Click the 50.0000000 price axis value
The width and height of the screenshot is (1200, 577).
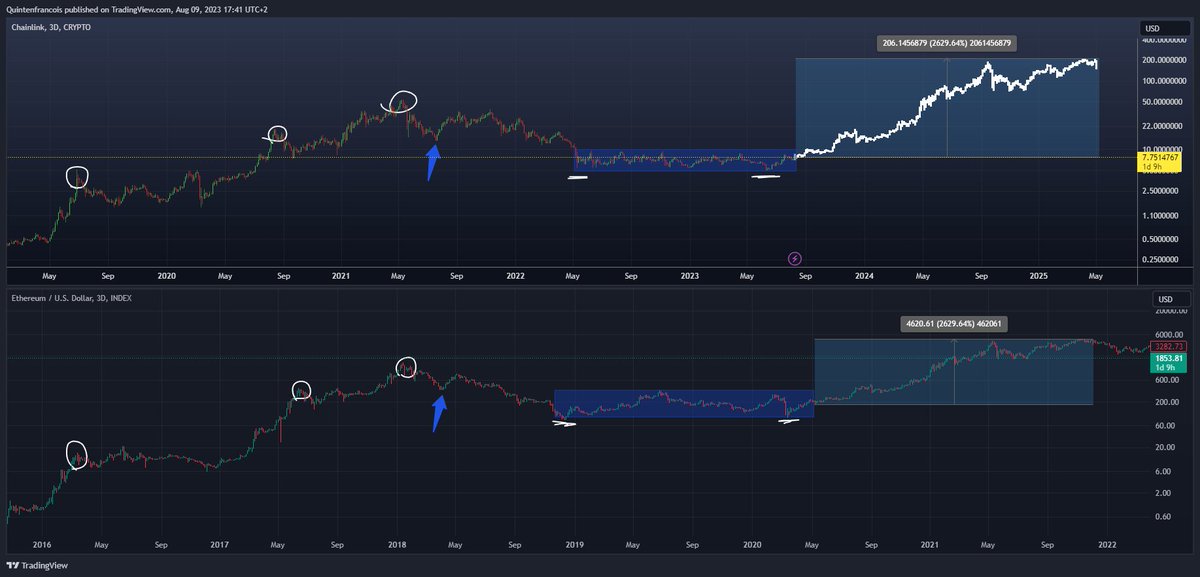point(1164,101)
